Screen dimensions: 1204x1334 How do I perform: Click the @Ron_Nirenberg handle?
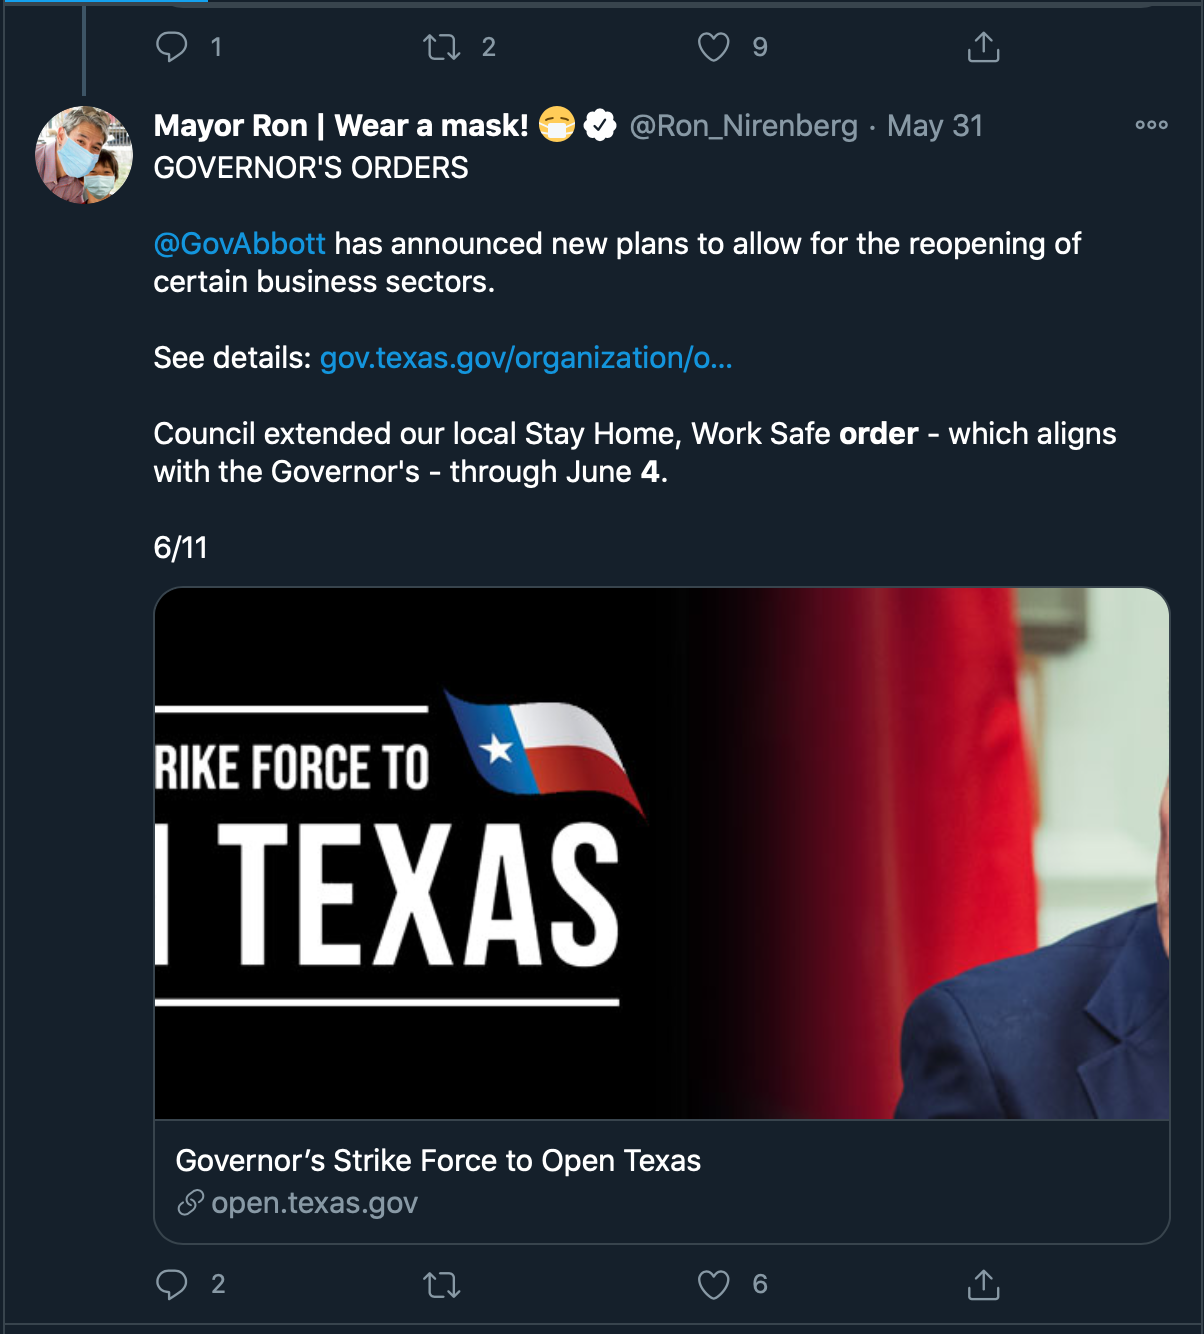[743, 126]
